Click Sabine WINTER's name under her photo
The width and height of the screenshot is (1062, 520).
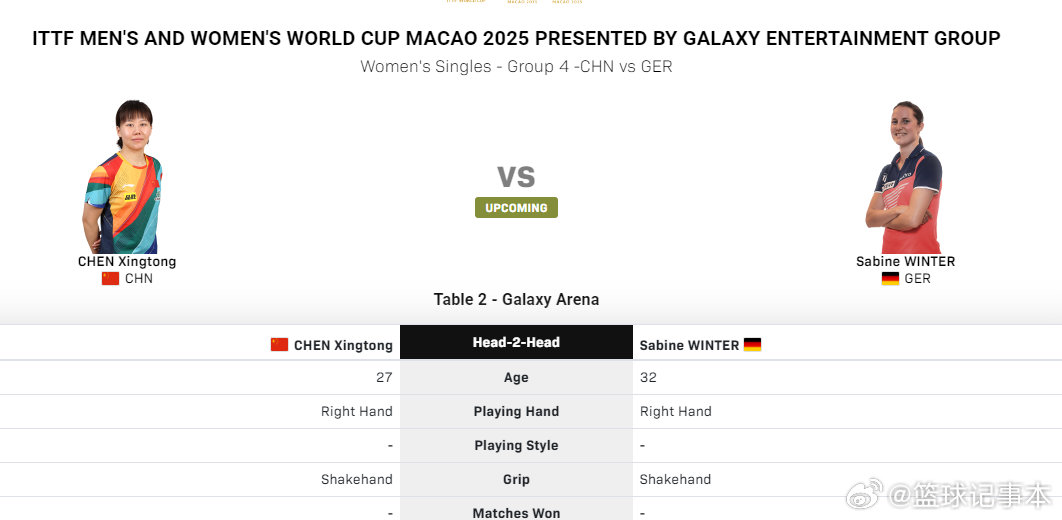[905, 262]
